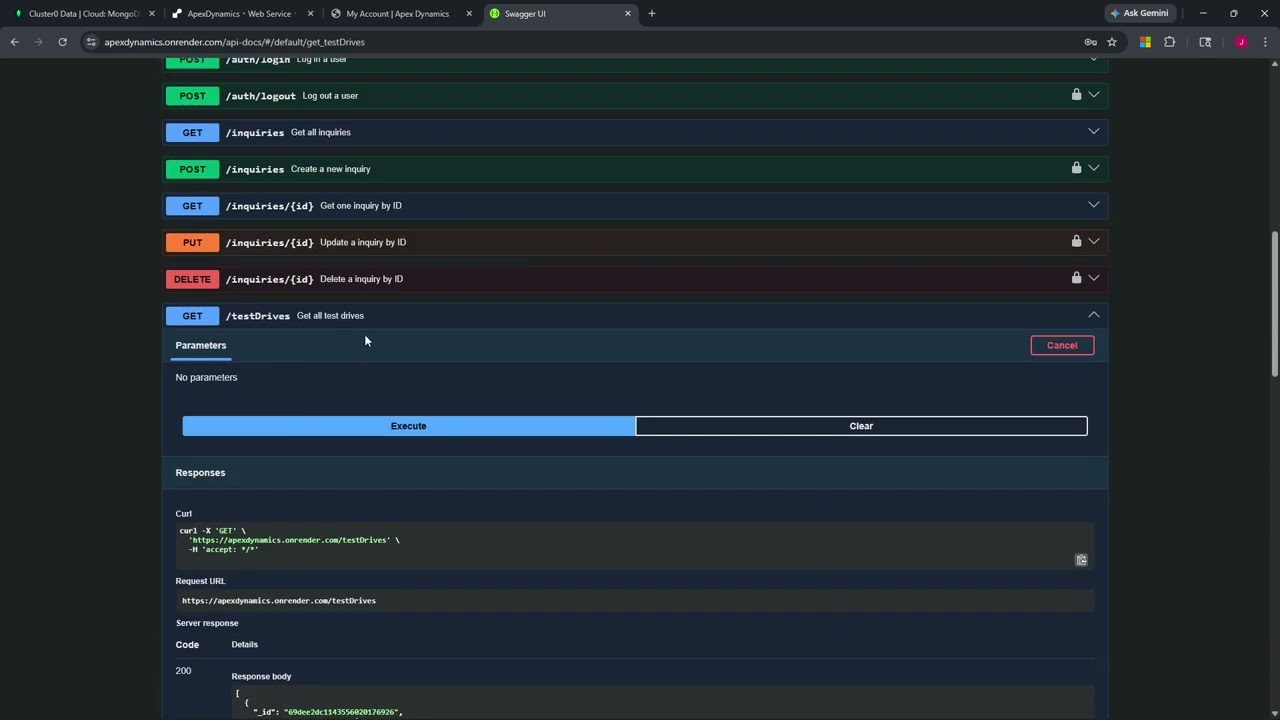Click the colorful extension icon in the toolbar
Screen dimensions: 1280x720
pyautogui.click(x=1145, y=42)
